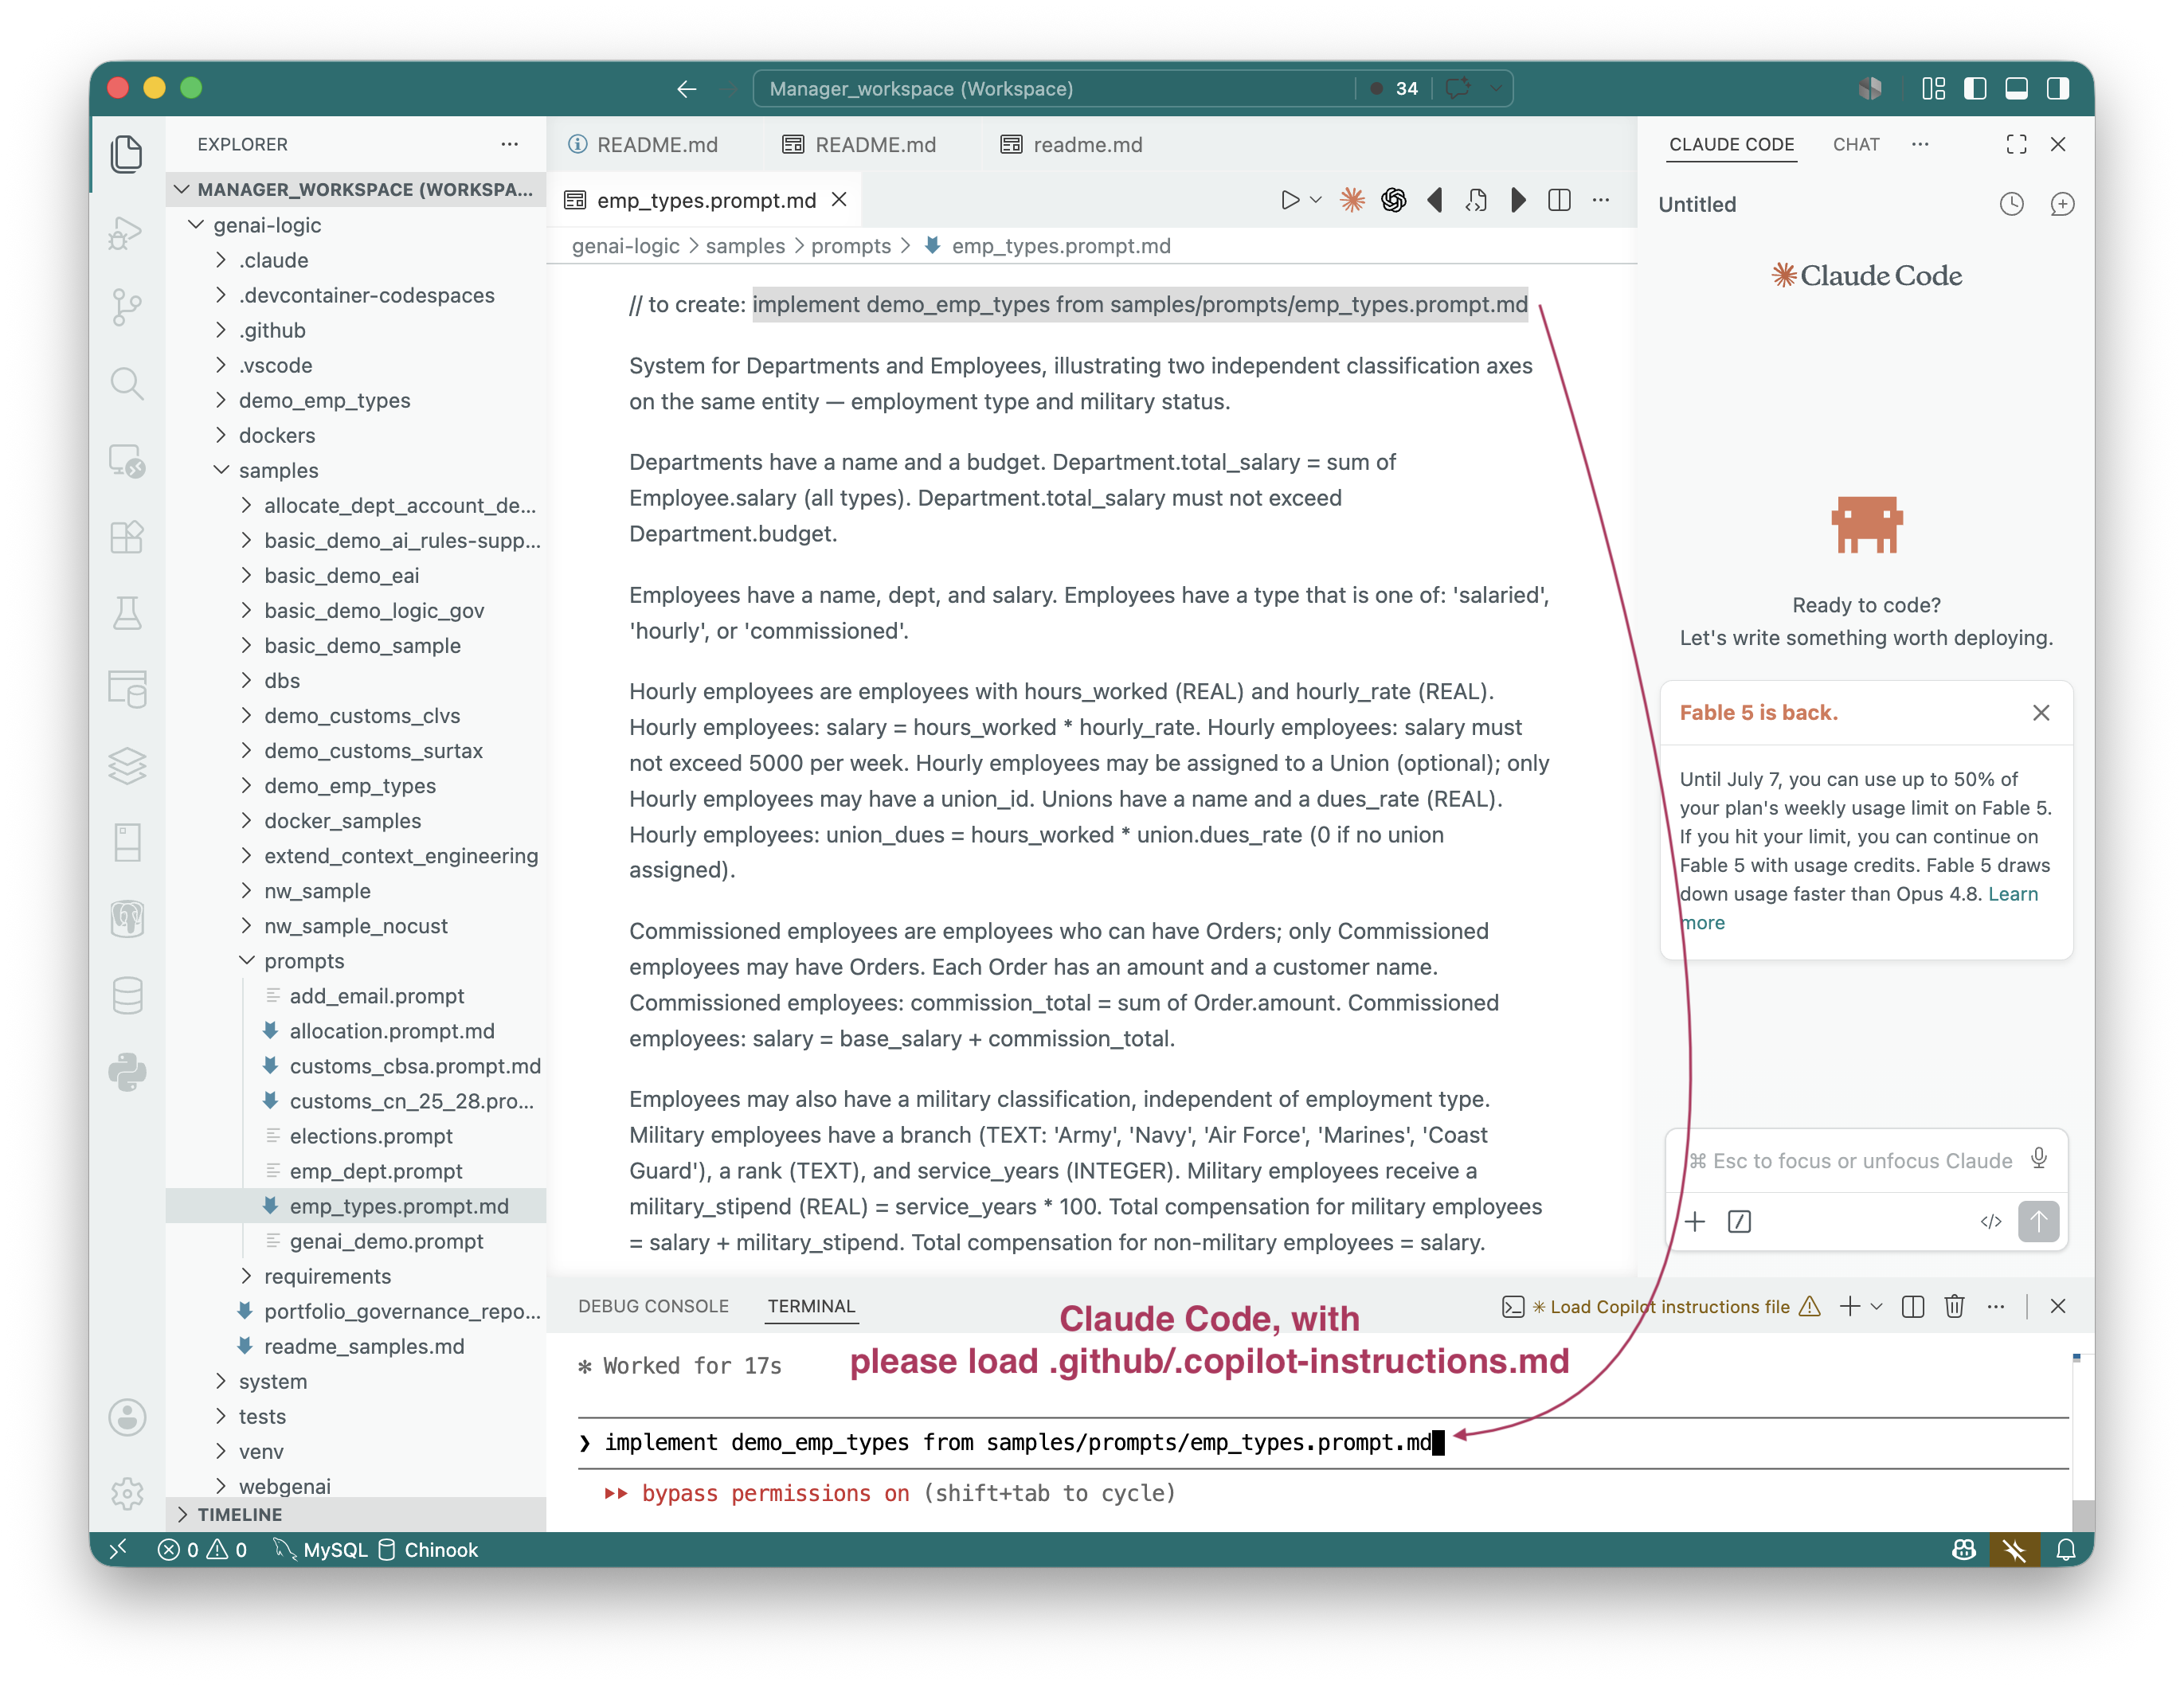2184x1685 pixels.
Task: Toggle the bottom panel visibility
Action: 2016,88
